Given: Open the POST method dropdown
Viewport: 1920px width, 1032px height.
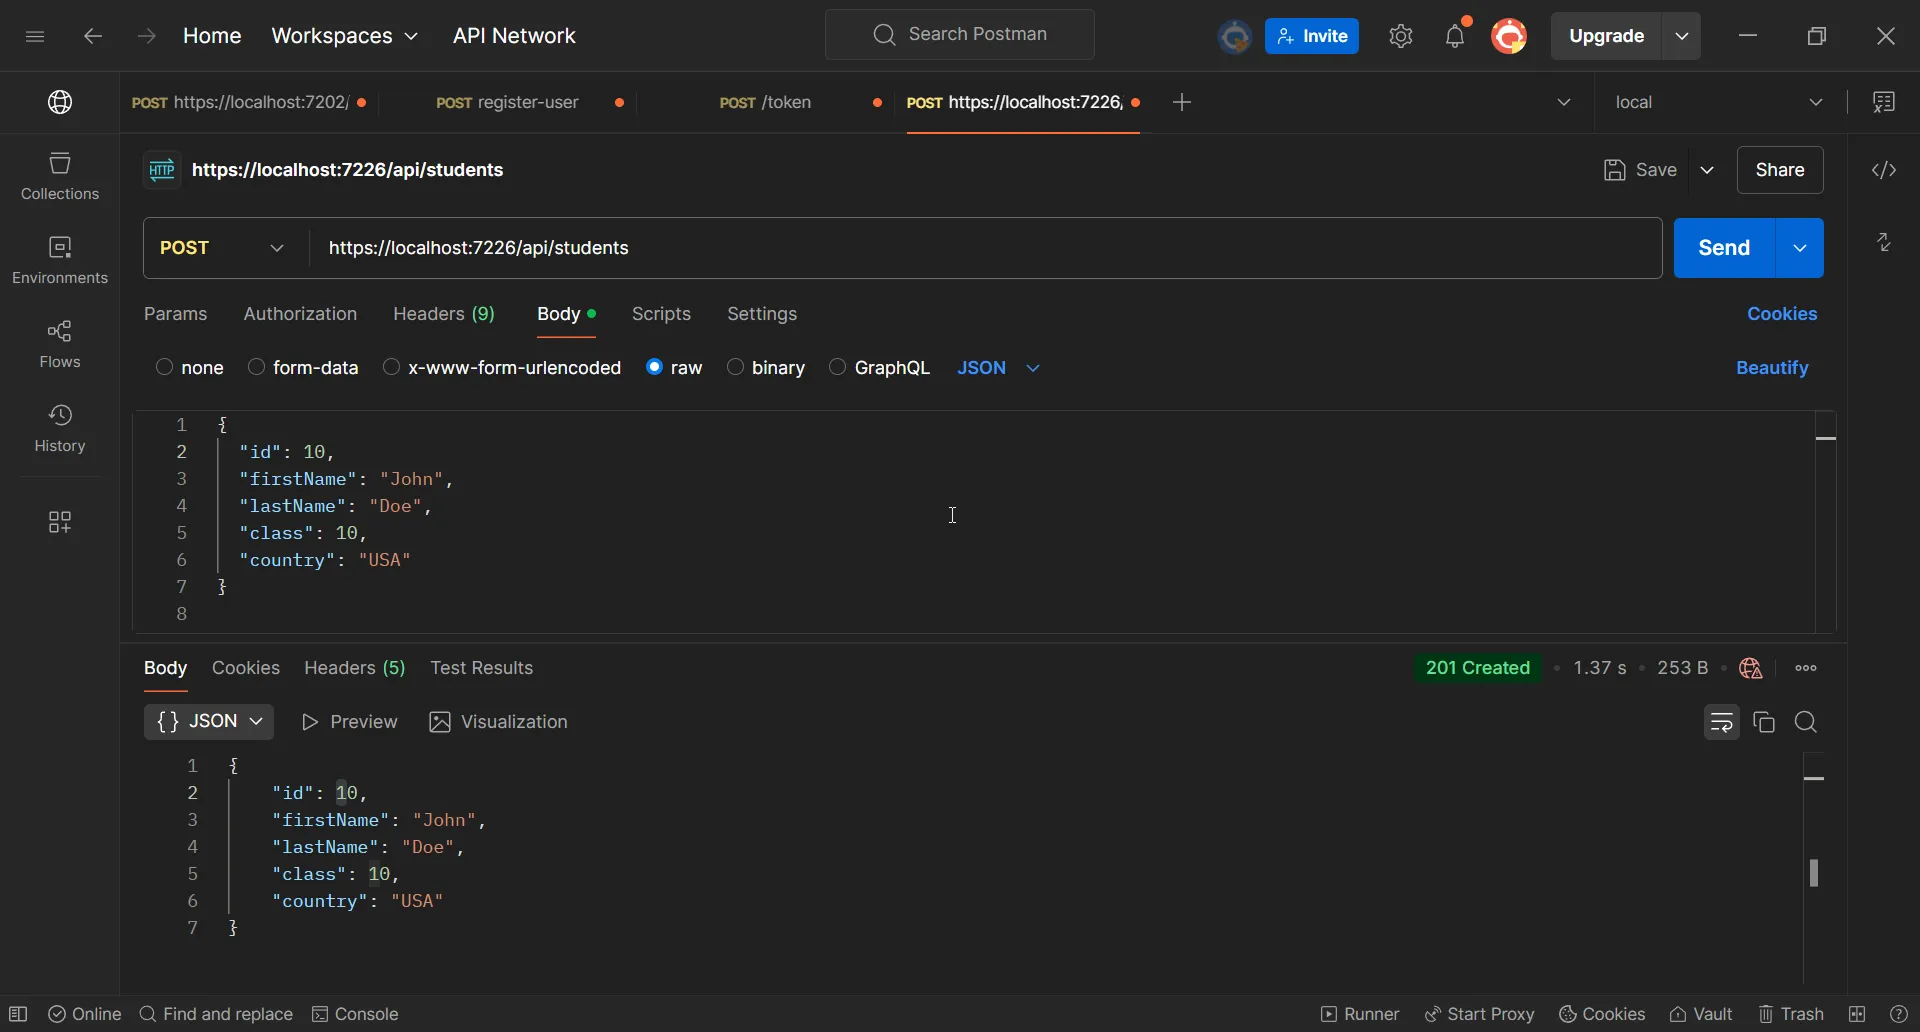Looking at the screenshot, I should [224, 248].
